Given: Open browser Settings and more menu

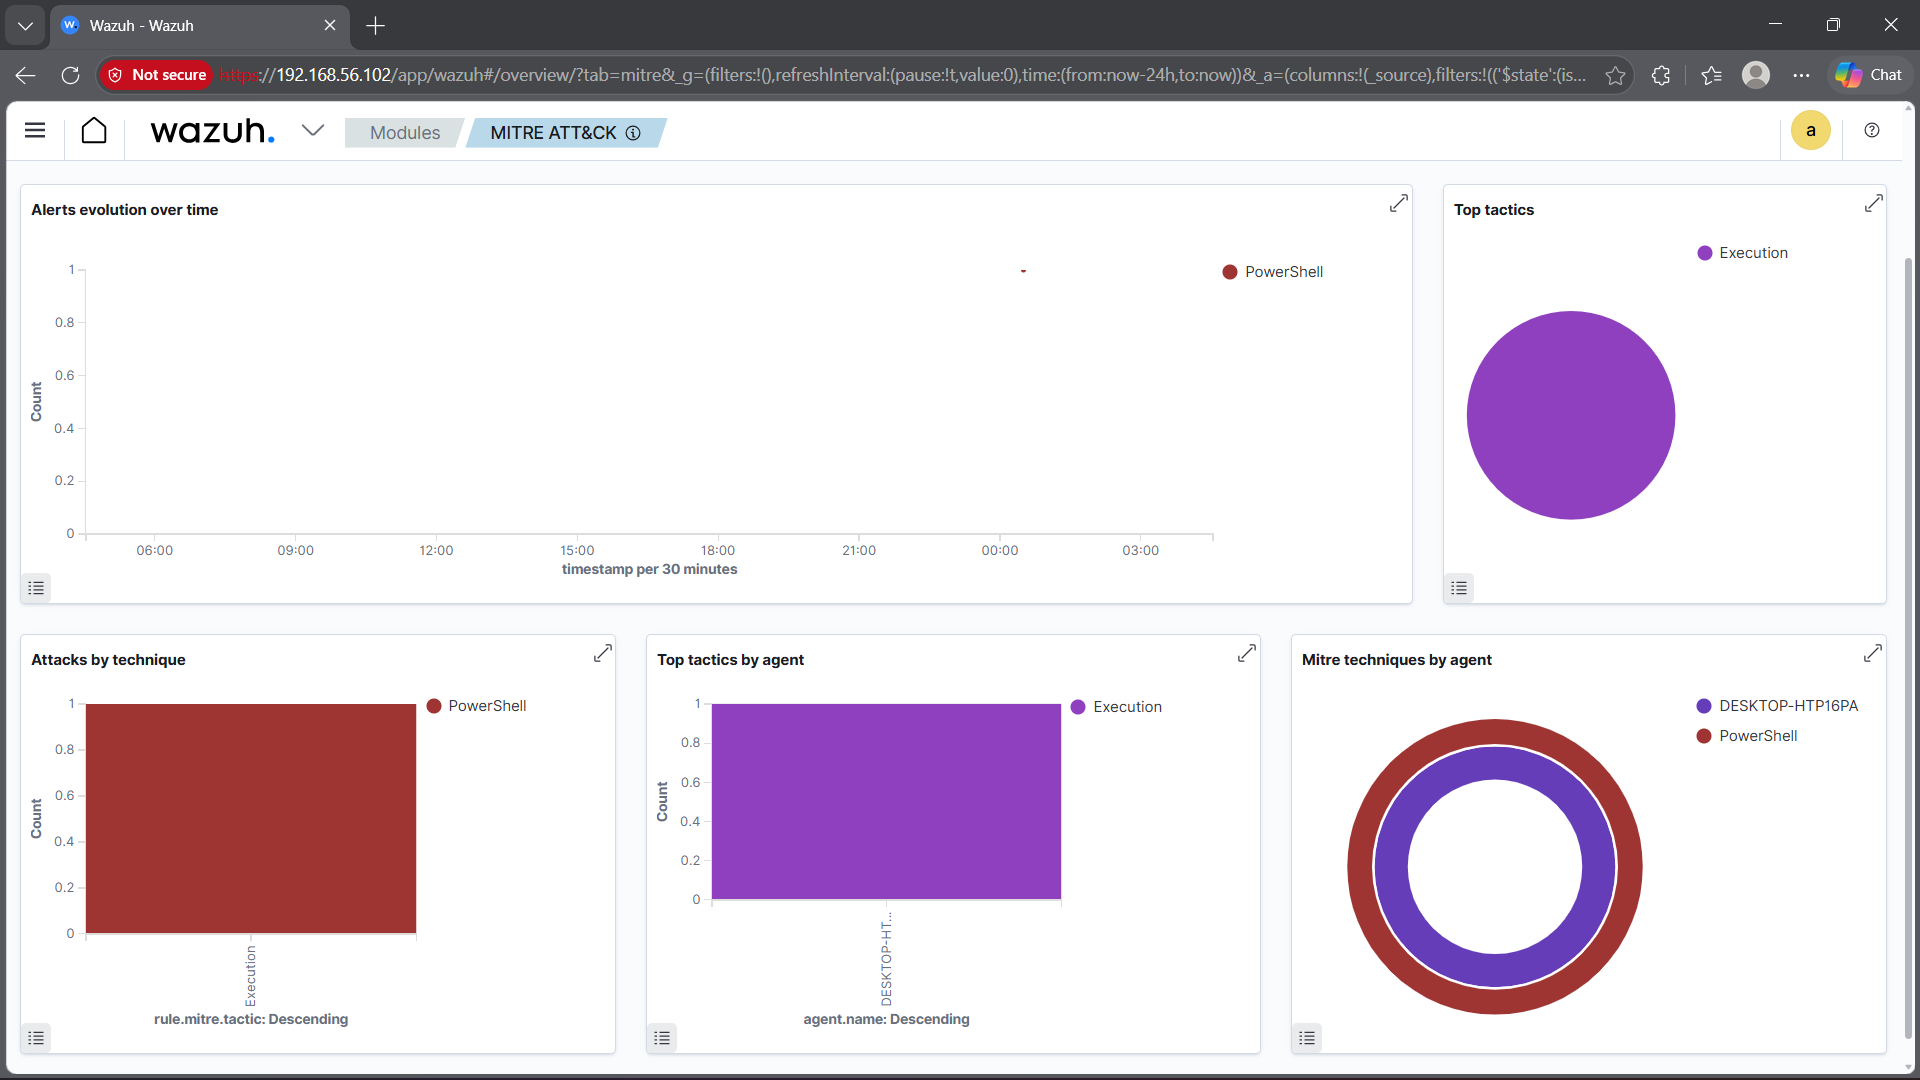Looking at the screenshot, I should 1801,75.
